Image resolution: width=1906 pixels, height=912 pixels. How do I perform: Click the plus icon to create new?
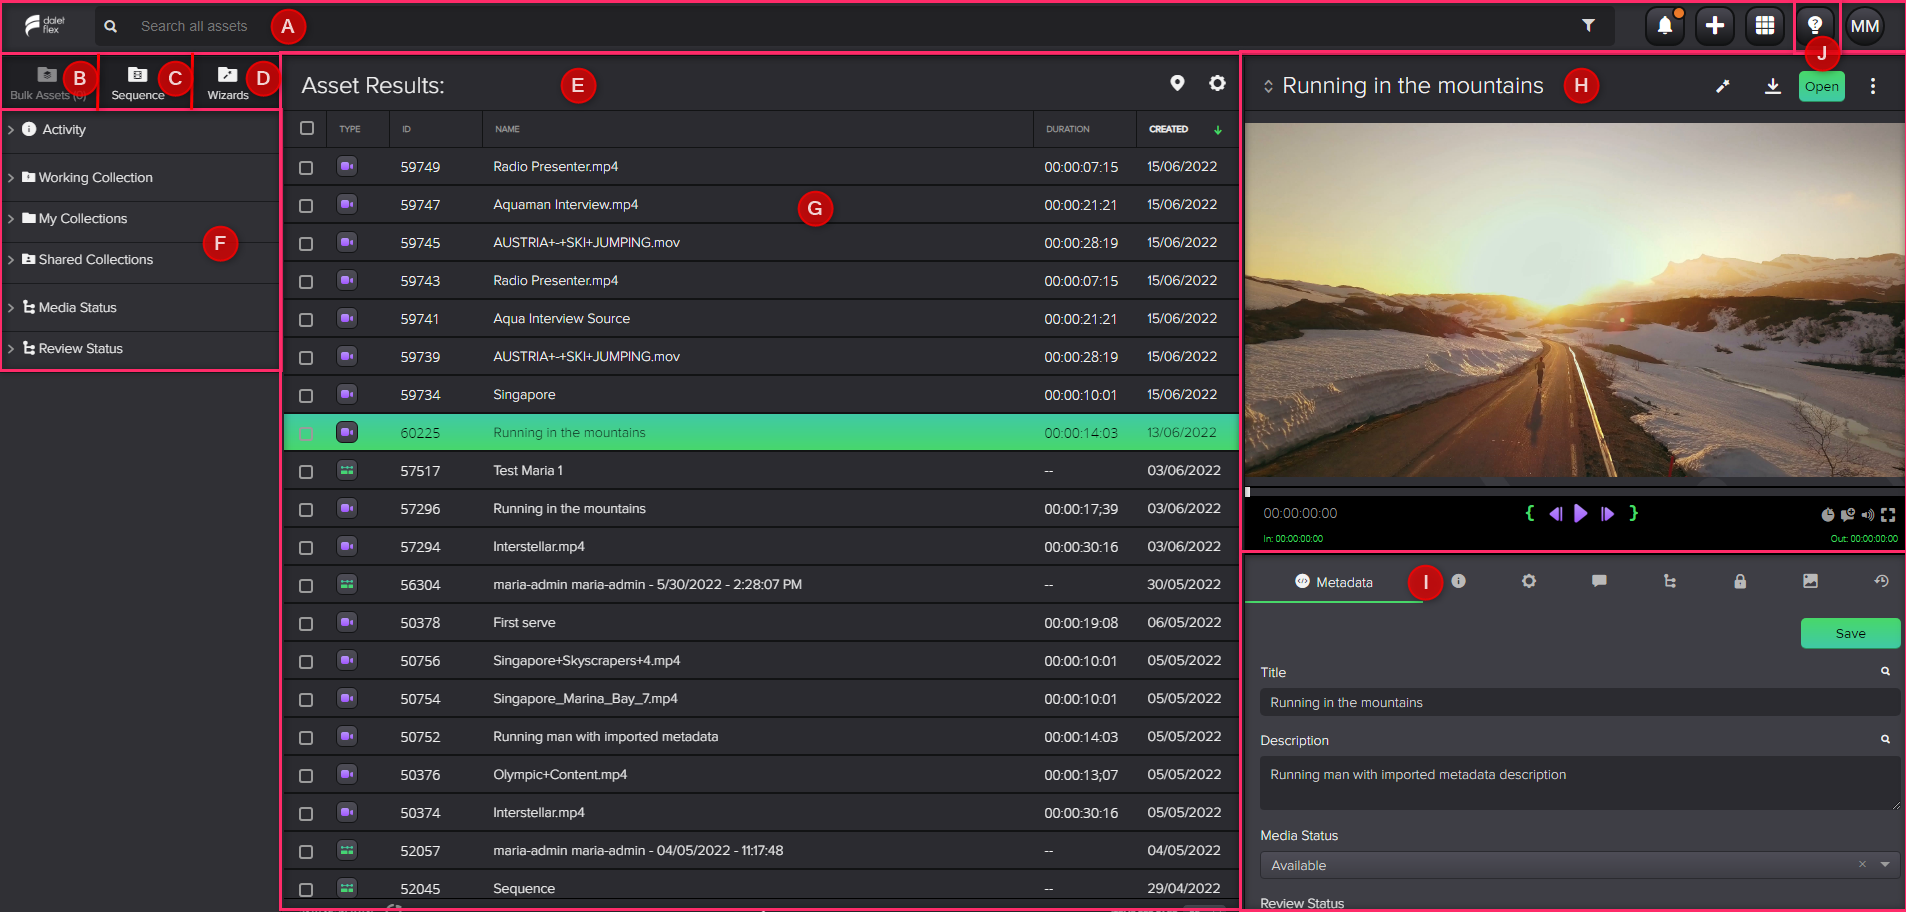point(1715,26)
